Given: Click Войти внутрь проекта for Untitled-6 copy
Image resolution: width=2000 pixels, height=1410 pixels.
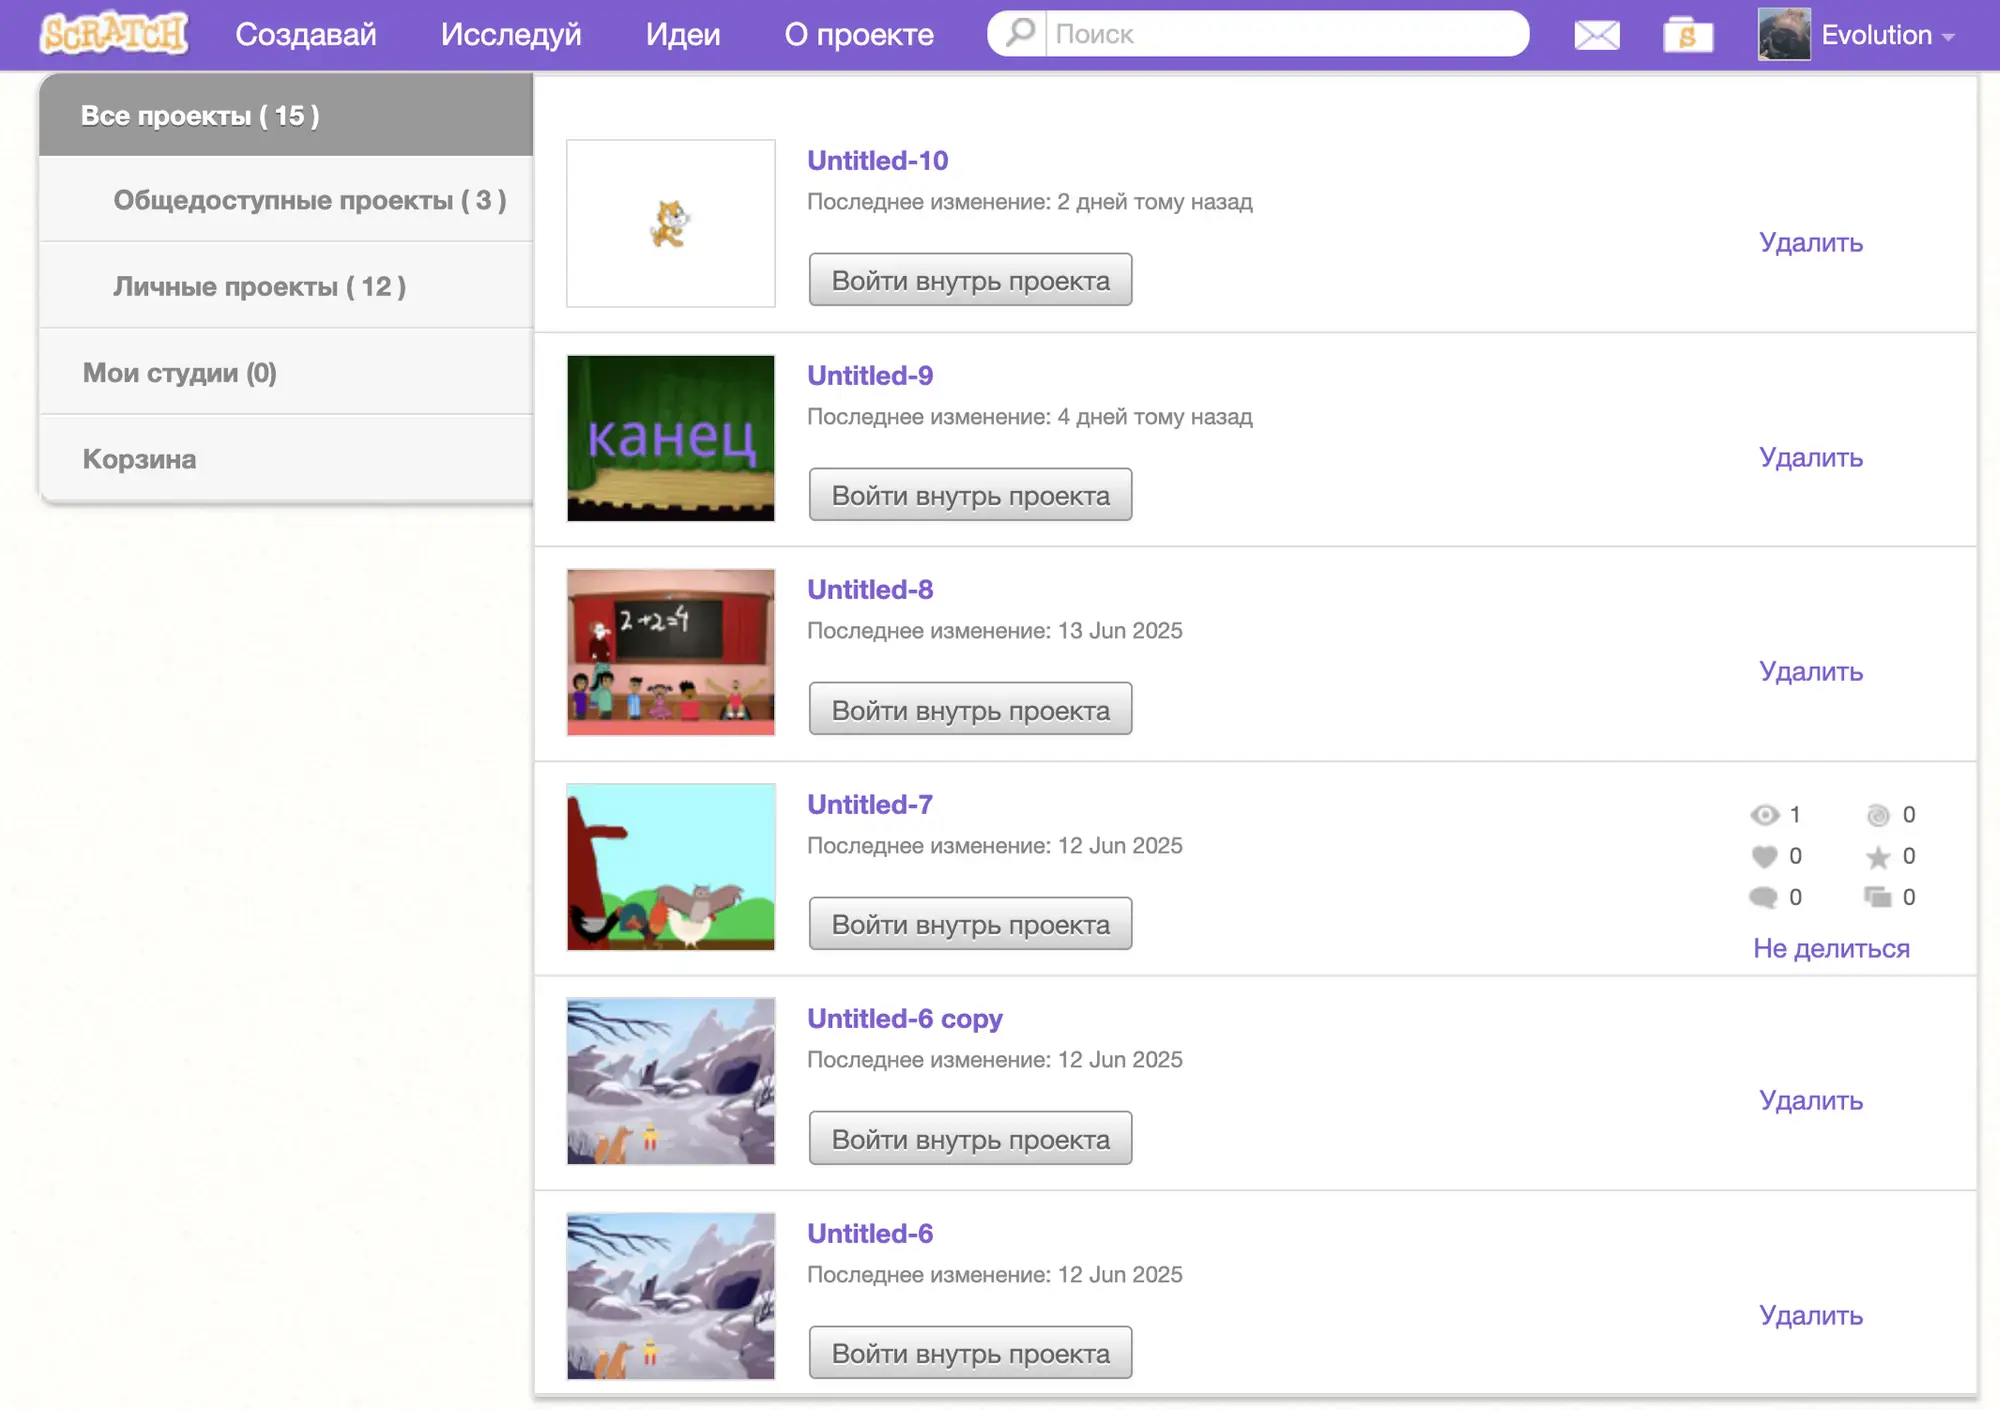Looking at the screenshot, I should [970, 1139].
